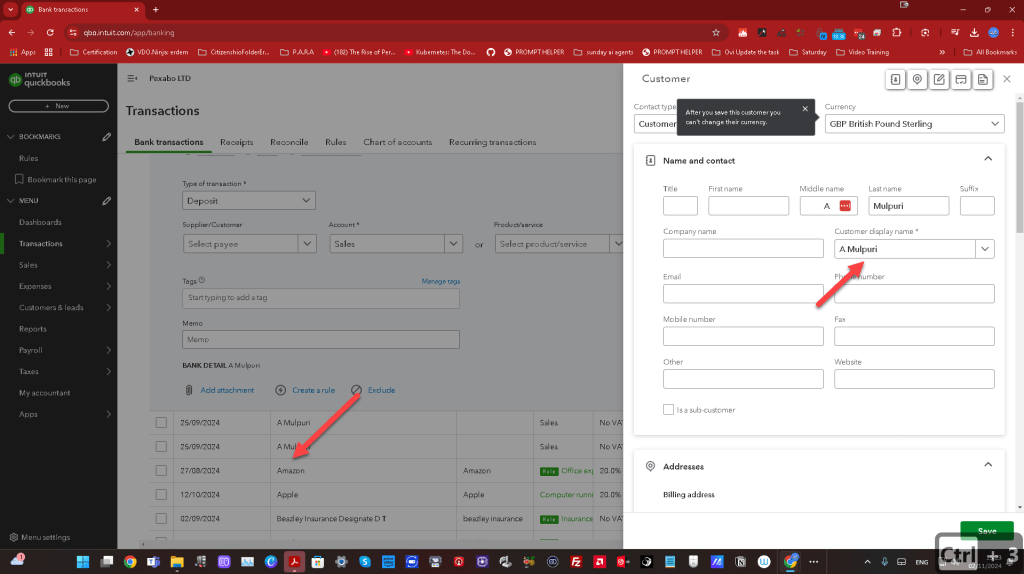Open the browser Extensions puzzle icon
Image resolution: width=1024 pixels, height=574 pixels.
tap(897, 33)
